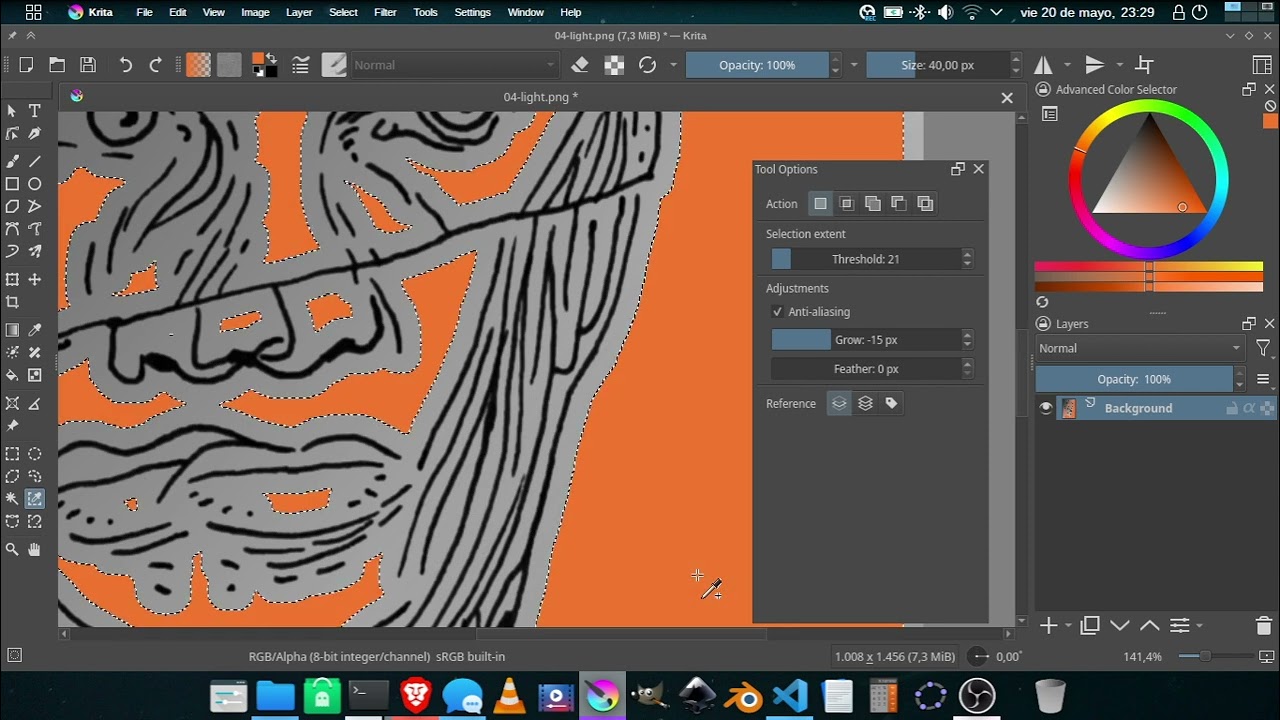Screen dimensions: 1280x720
Task: Expand the Layers blending mode dropdown
Action: 1139,348
